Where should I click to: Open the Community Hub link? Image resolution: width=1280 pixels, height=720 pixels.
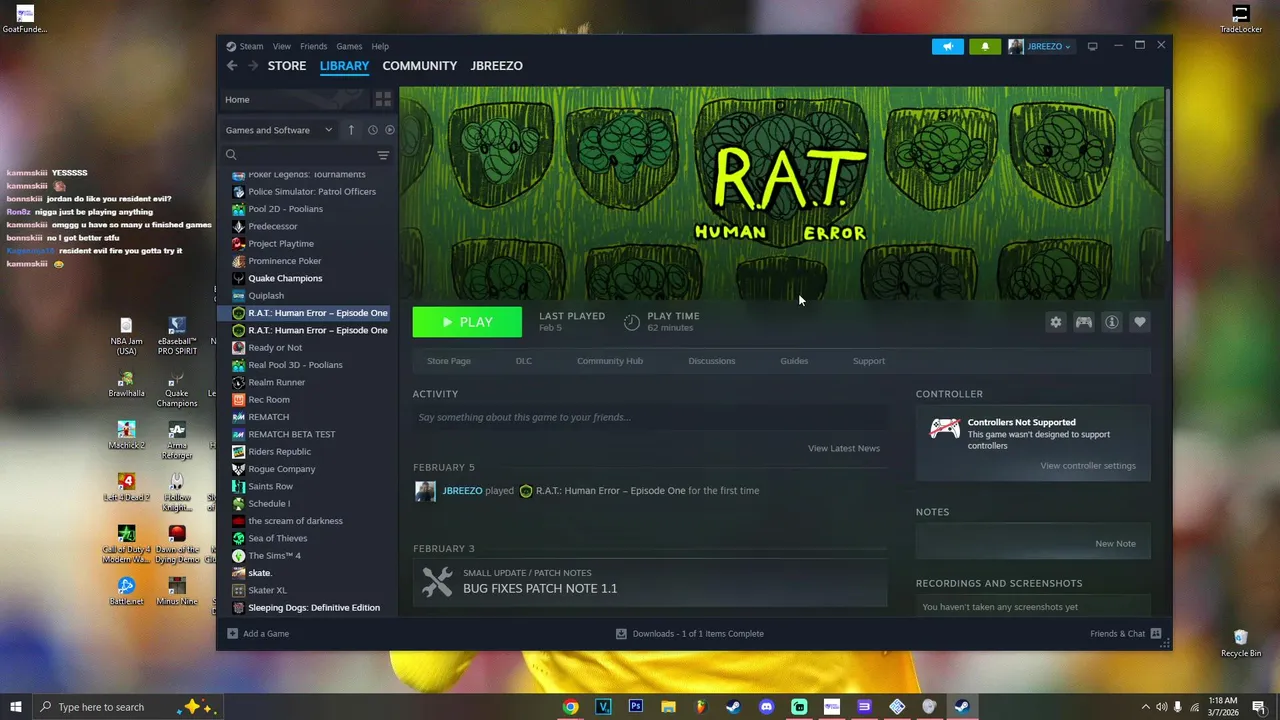[610, 361]
